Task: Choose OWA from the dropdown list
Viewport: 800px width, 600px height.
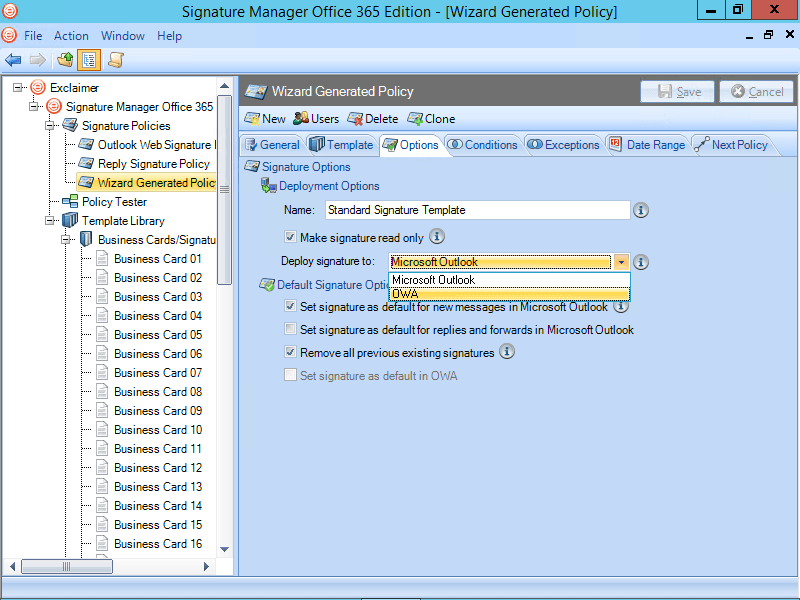Action: tap(509, 294)
